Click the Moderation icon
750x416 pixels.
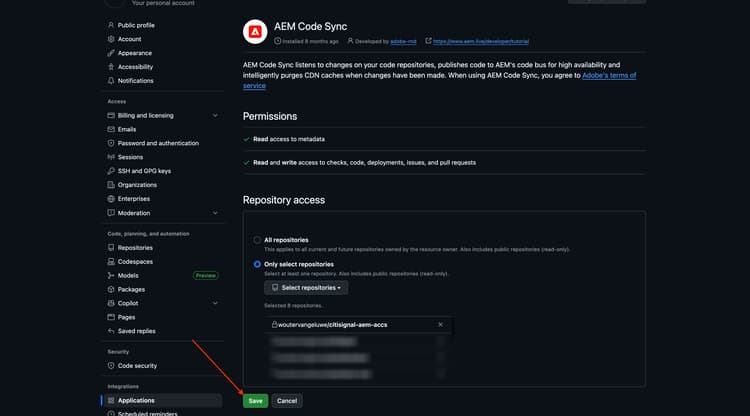[111, 213]
